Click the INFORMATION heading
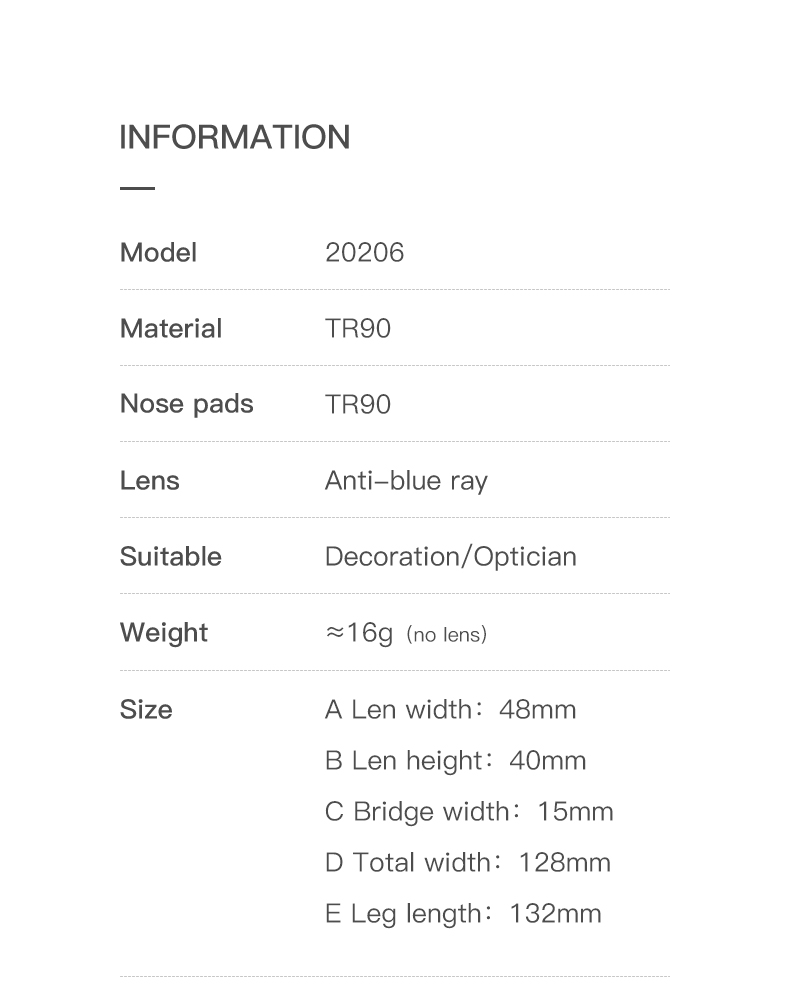The image size is (790, 988). click(x=235, y=137)
